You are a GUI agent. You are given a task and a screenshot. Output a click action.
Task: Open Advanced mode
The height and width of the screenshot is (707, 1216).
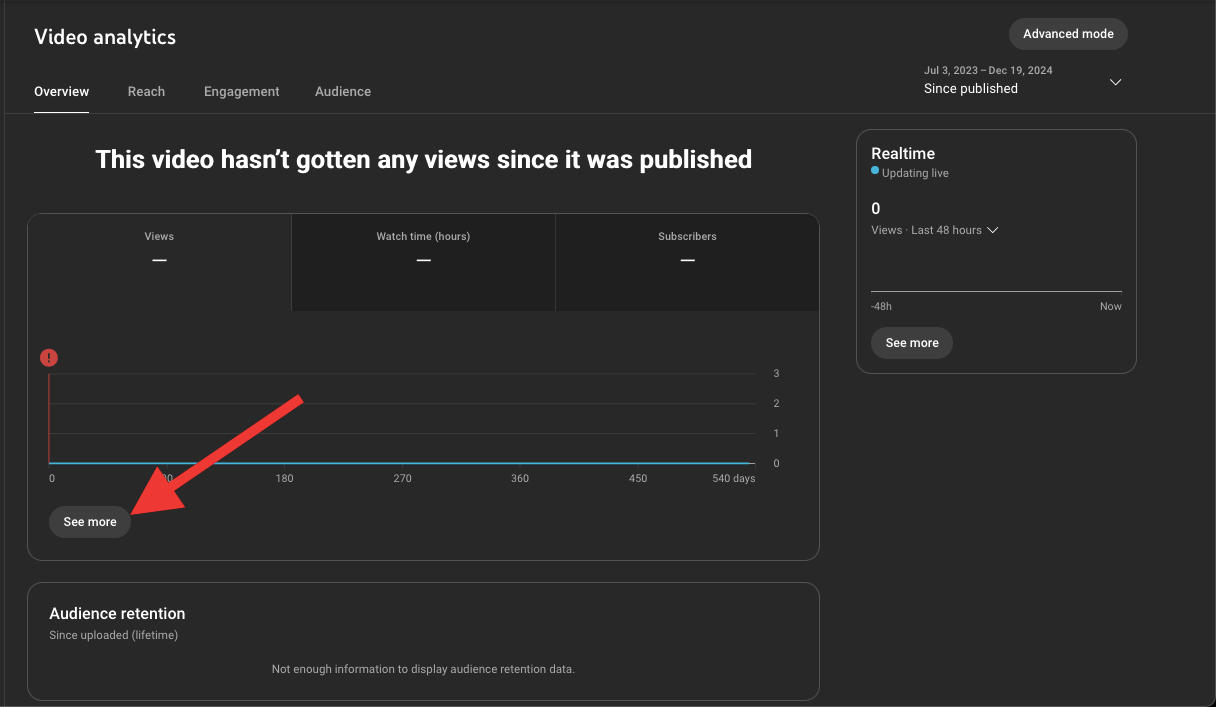pyautogui.click(x=1067, y=33)
